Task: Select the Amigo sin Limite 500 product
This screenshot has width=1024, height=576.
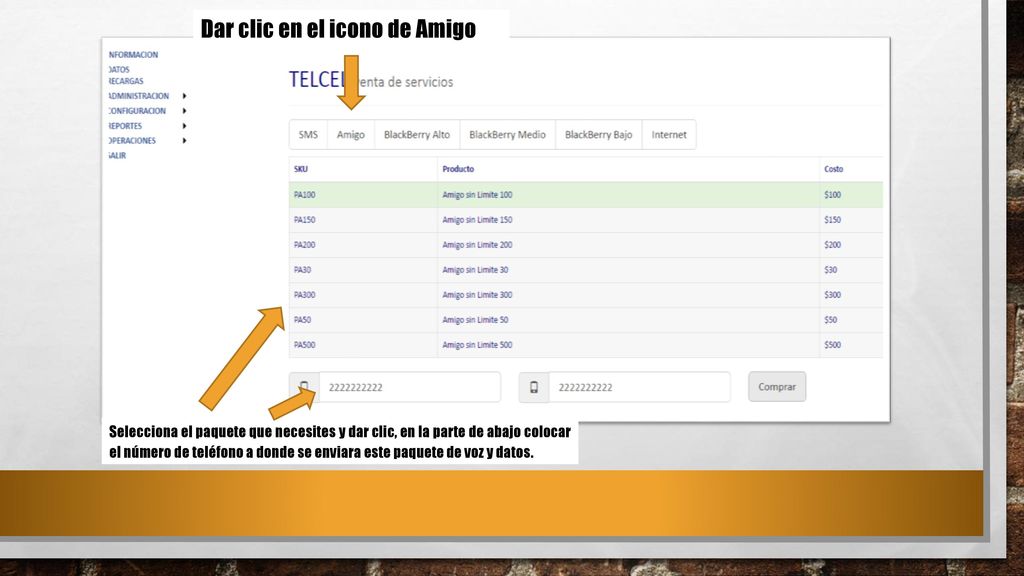Action: 628,345
